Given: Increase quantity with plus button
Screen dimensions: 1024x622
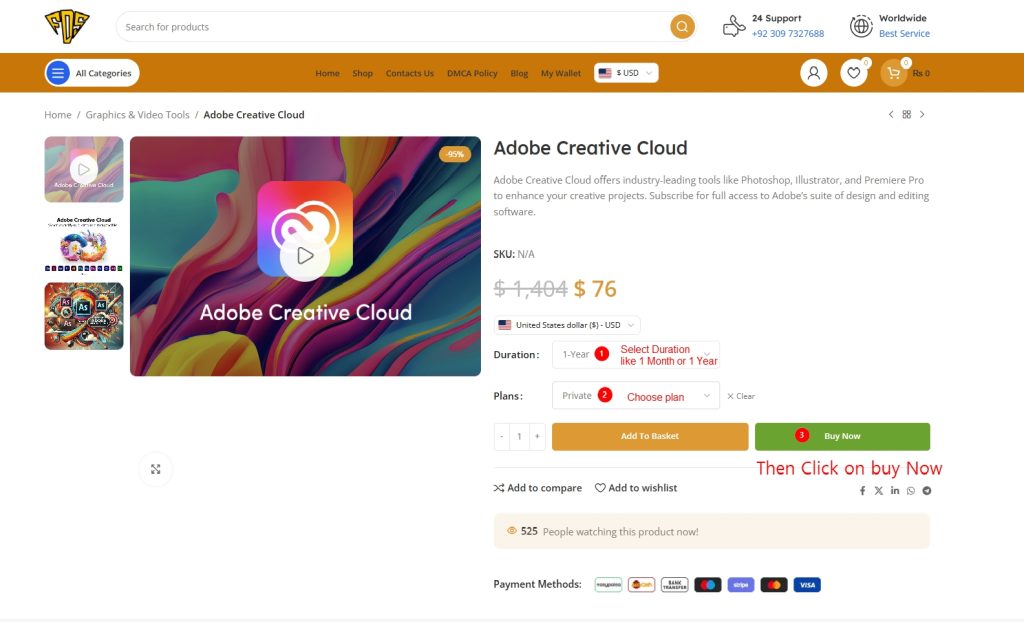Looking at the screenshot, I should (537, 436).
